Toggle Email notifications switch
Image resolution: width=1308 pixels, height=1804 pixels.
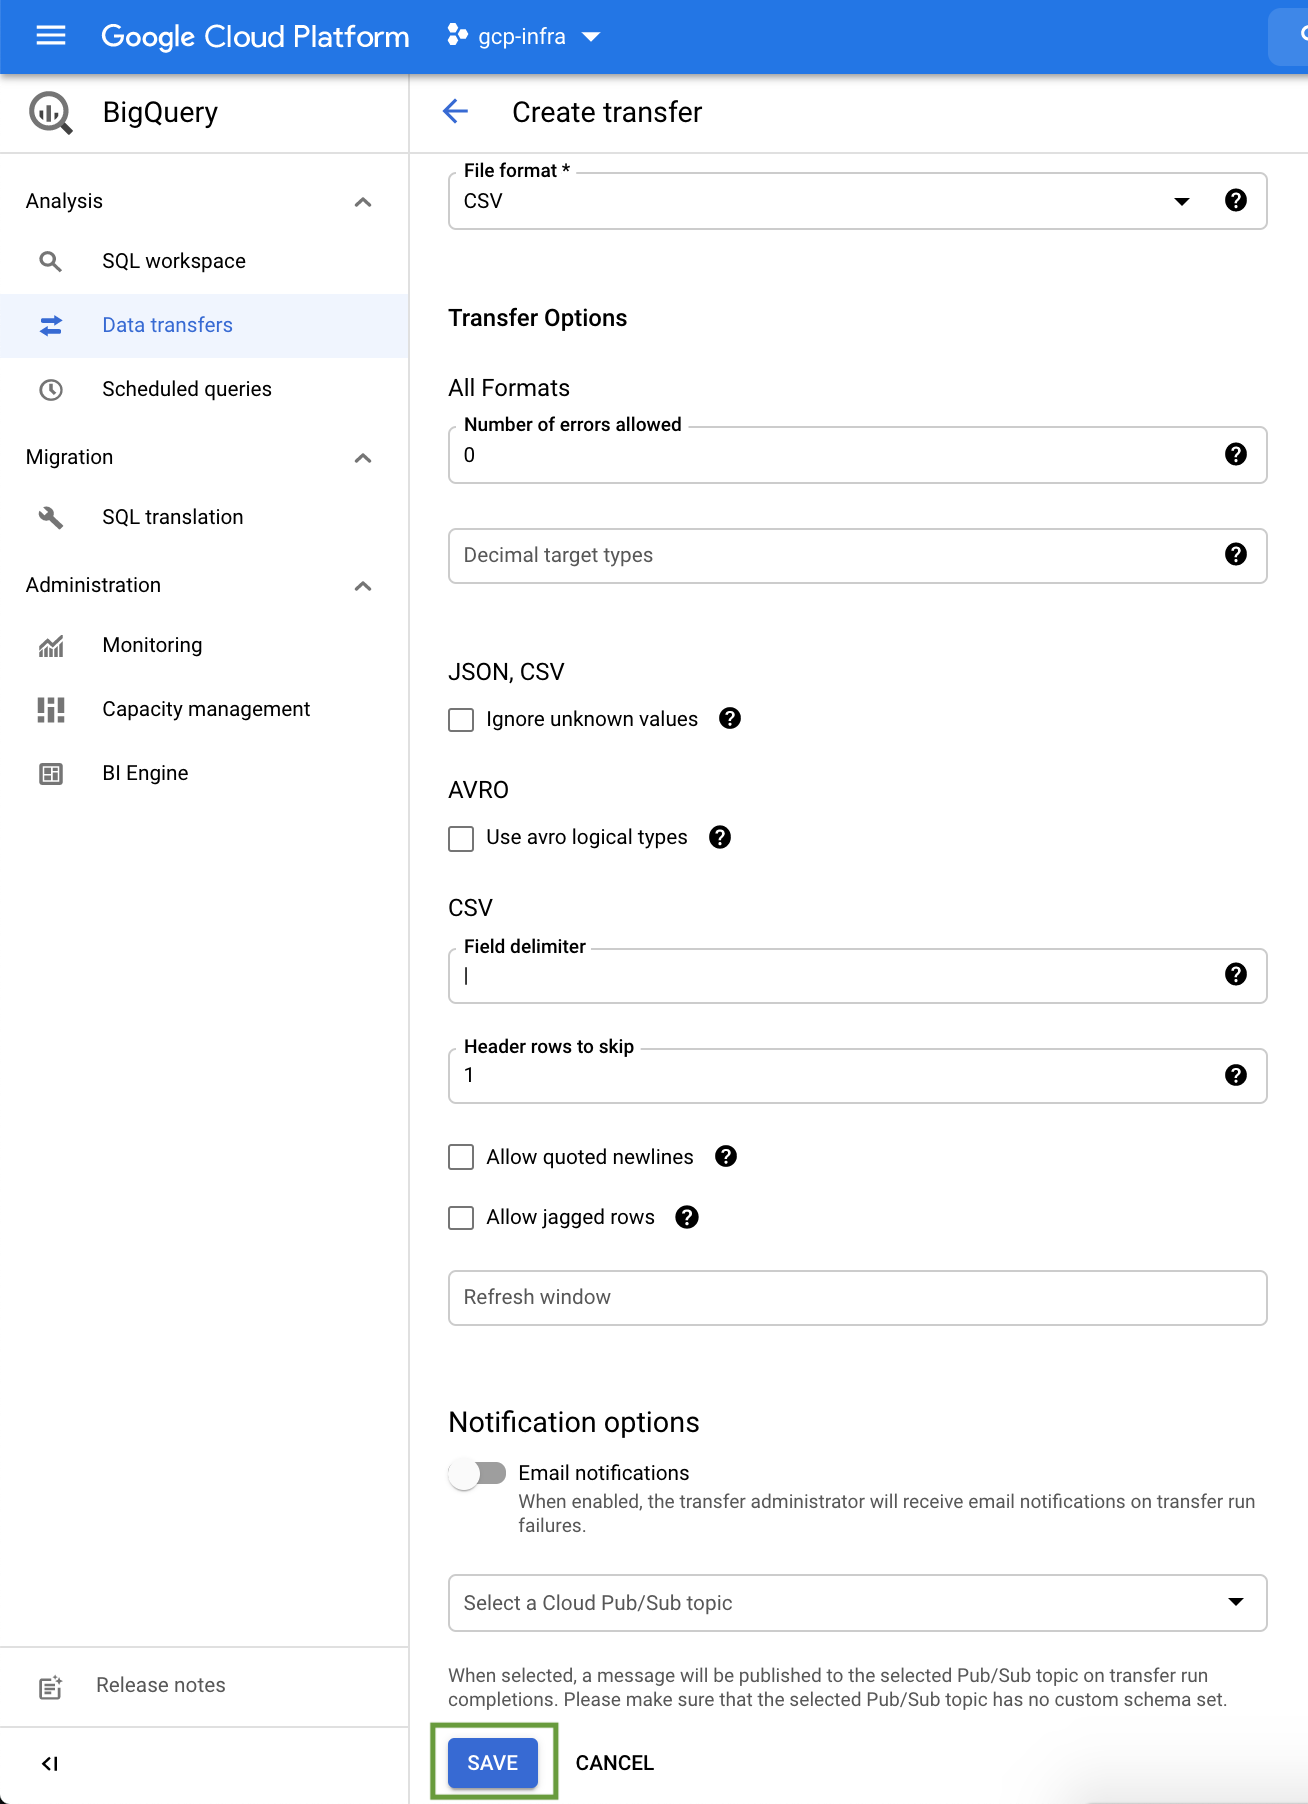click(477, 1474)
